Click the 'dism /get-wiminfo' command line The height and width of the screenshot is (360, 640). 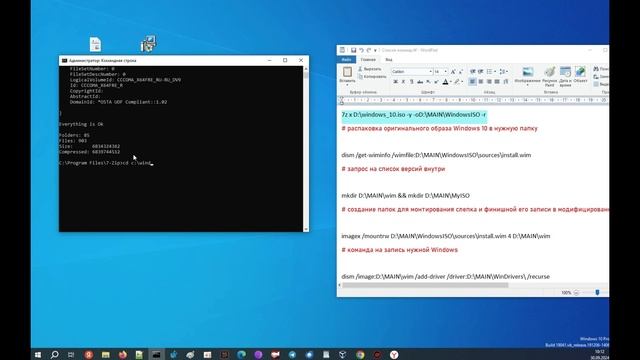click(436, 155)
